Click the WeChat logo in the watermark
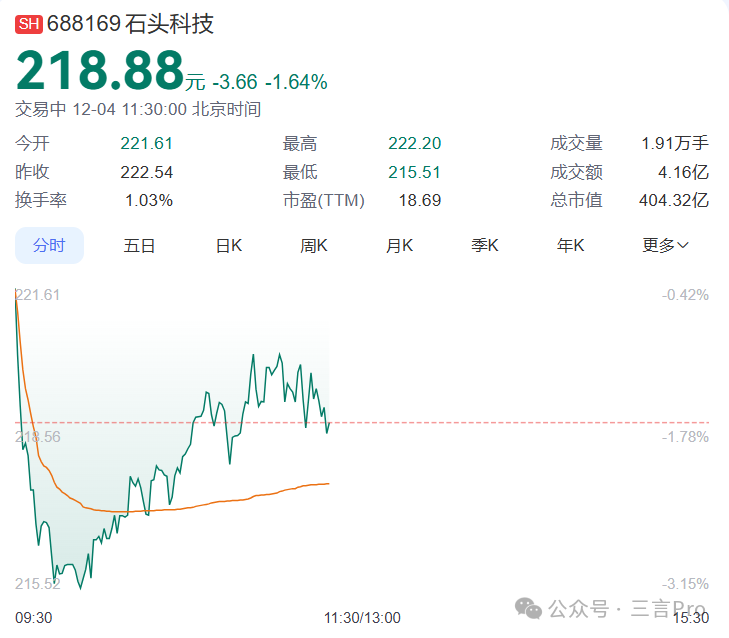 pos(529,609)
